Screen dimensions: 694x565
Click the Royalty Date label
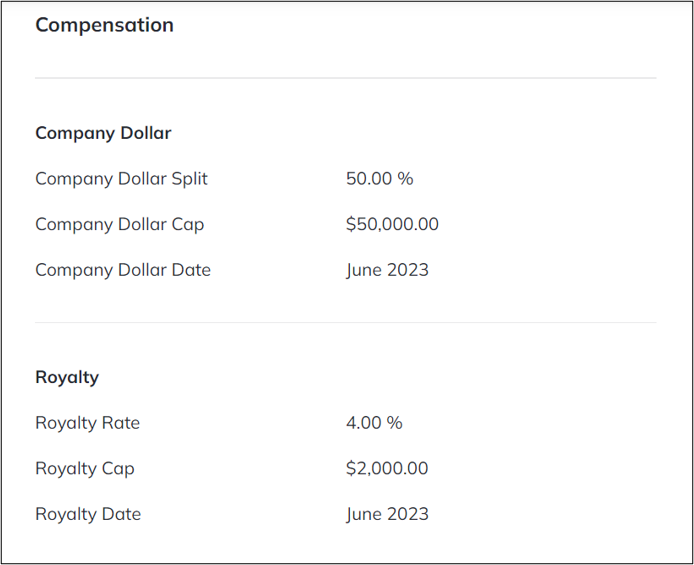click(88, 515)
